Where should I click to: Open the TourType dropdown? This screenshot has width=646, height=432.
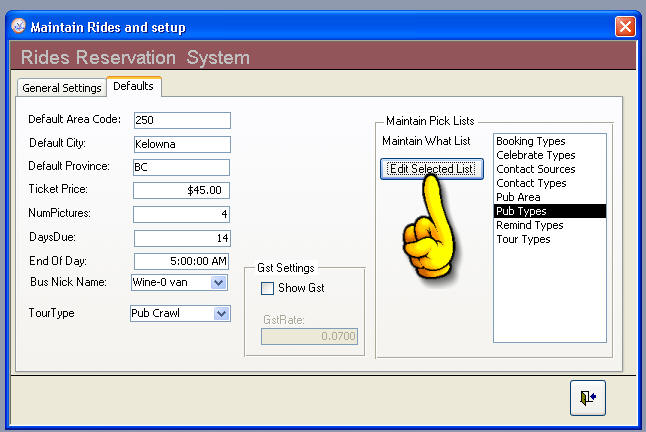221,314
